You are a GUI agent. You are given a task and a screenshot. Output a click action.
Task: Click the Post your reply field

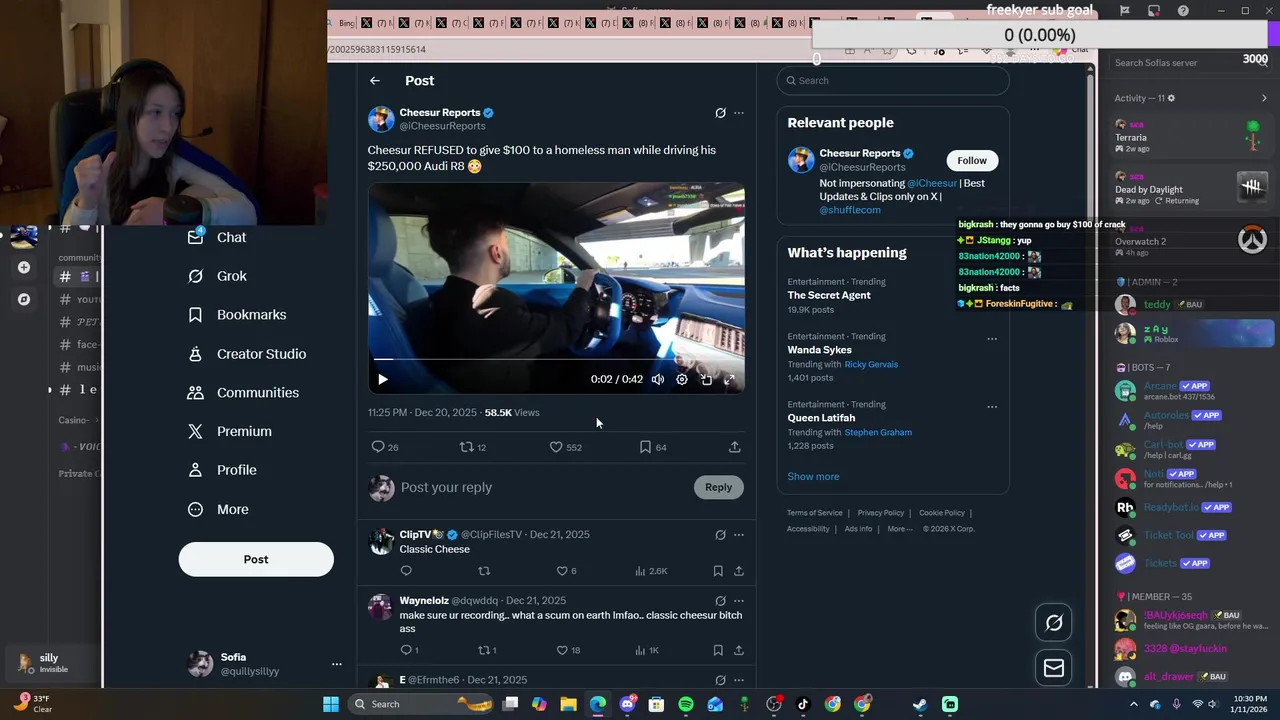[540, 487]
